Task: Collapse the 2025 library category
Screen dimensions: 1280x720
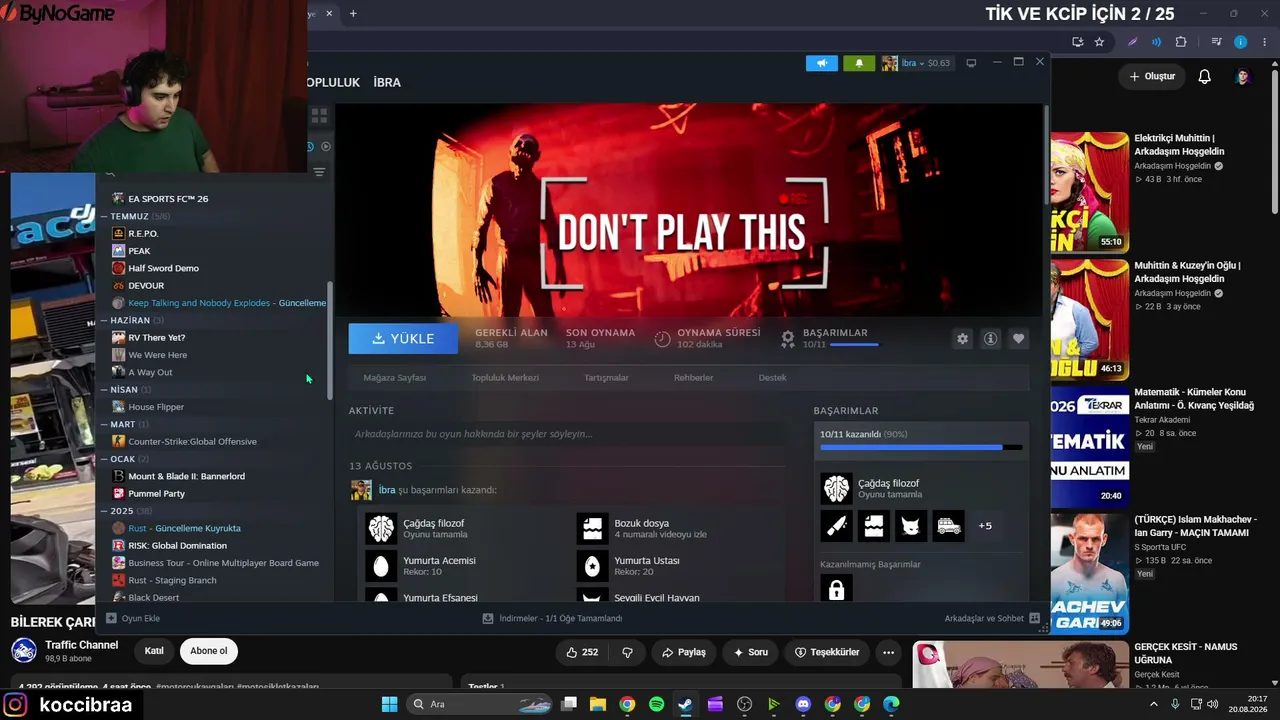Action: click(104, 511)
